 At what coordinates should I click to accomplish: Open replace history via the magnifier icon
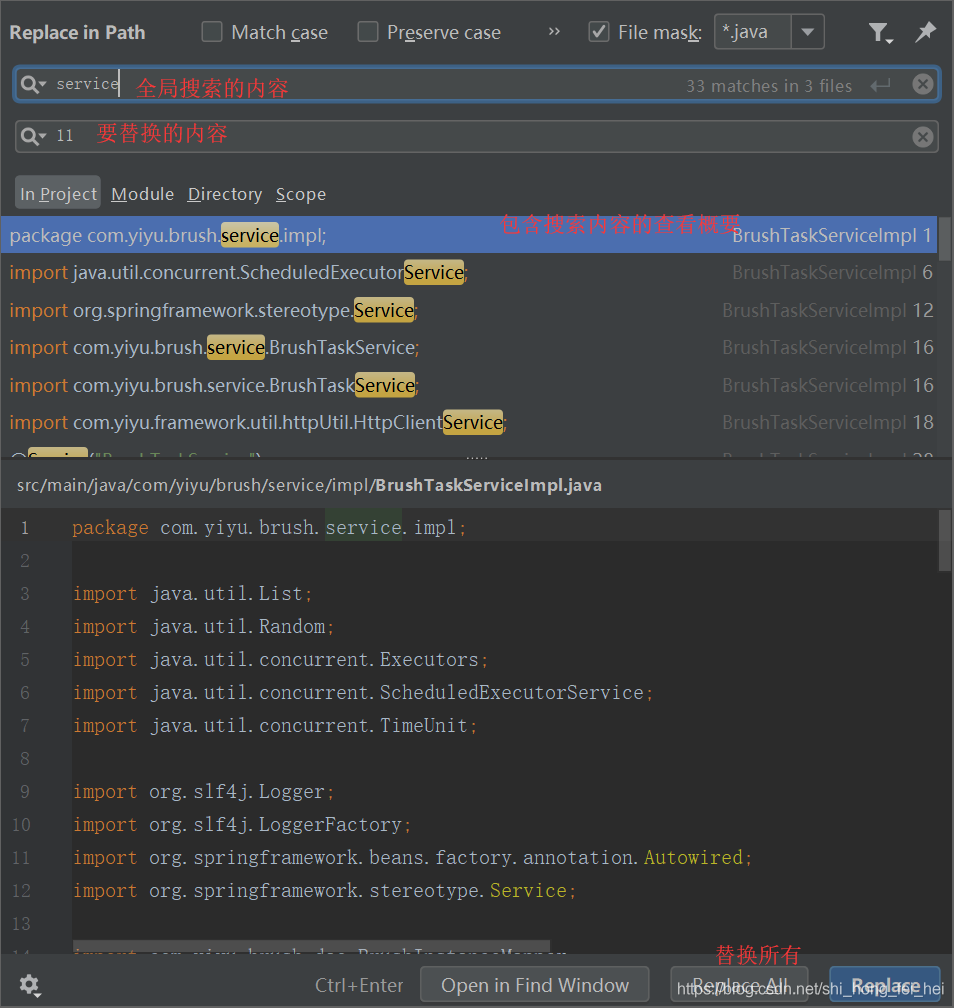34,135
